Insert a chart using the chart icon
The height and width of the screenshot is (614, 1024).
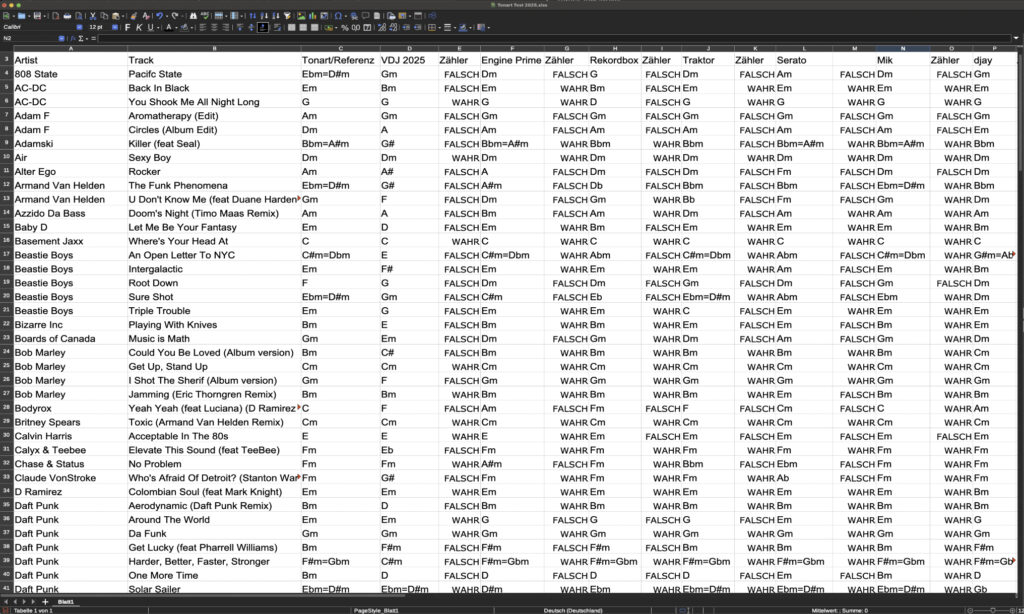point(313,16)
